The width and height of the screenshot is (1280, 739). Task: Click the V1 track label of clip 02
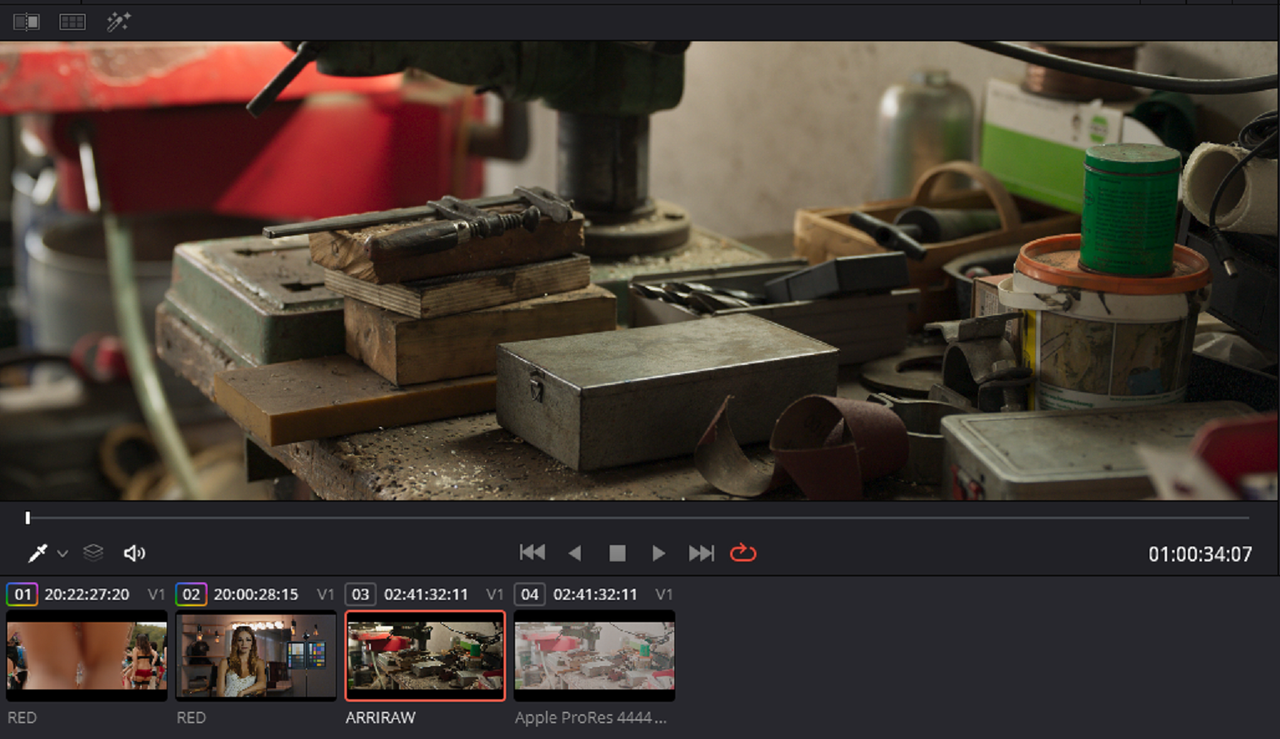tap(326, 594)
